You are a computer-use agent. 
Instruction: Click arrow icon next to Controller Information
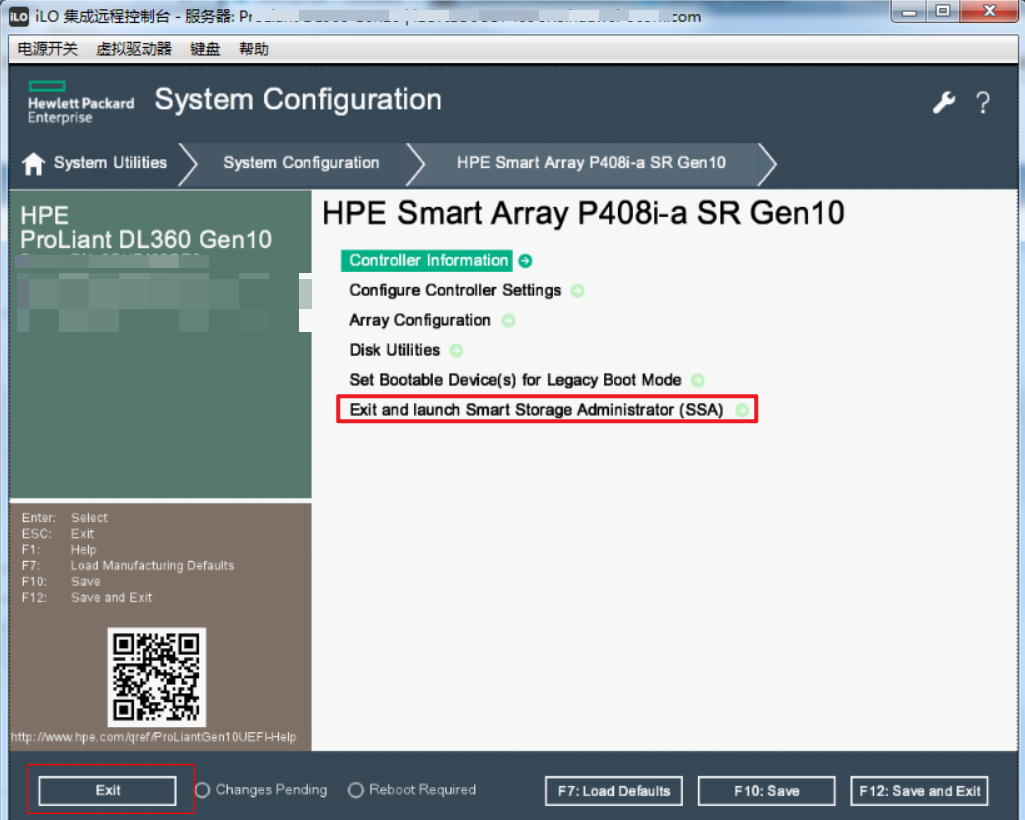(525, 261)
